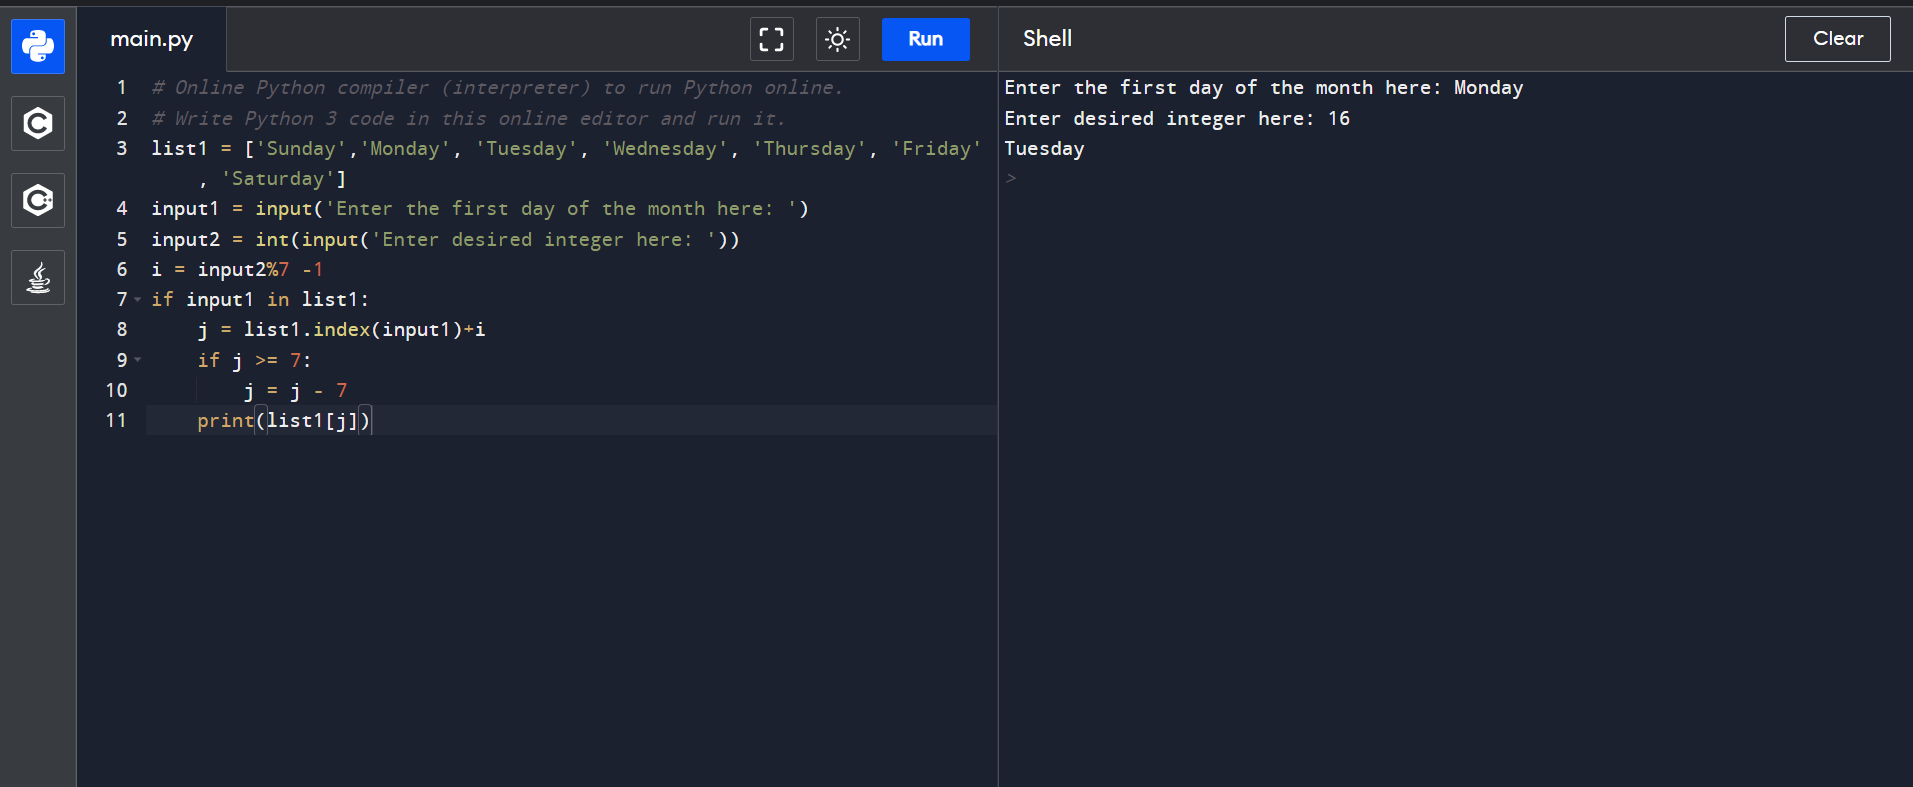This screenshot has height=787, width=1913.
Task: Open the Java compiler icon
Action: point(38,277)
